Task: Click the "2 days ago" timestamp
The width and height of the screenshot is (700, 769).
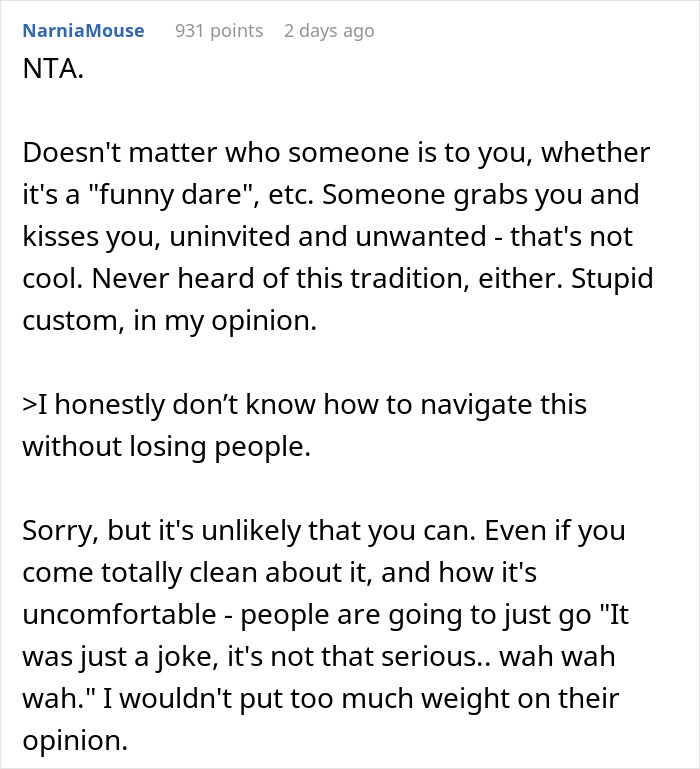Action: 329,31
